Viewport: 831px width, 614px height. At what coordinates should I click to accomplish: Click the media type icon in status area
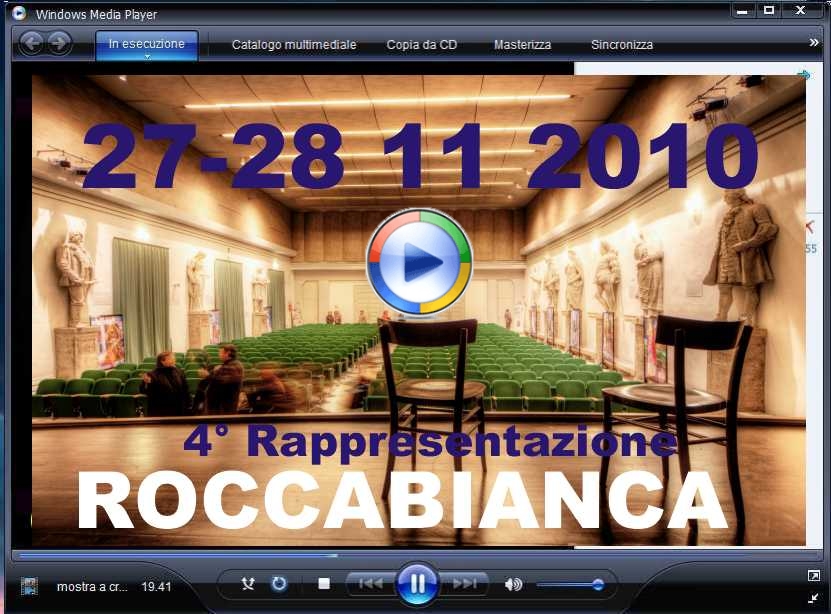pos(30,587)
